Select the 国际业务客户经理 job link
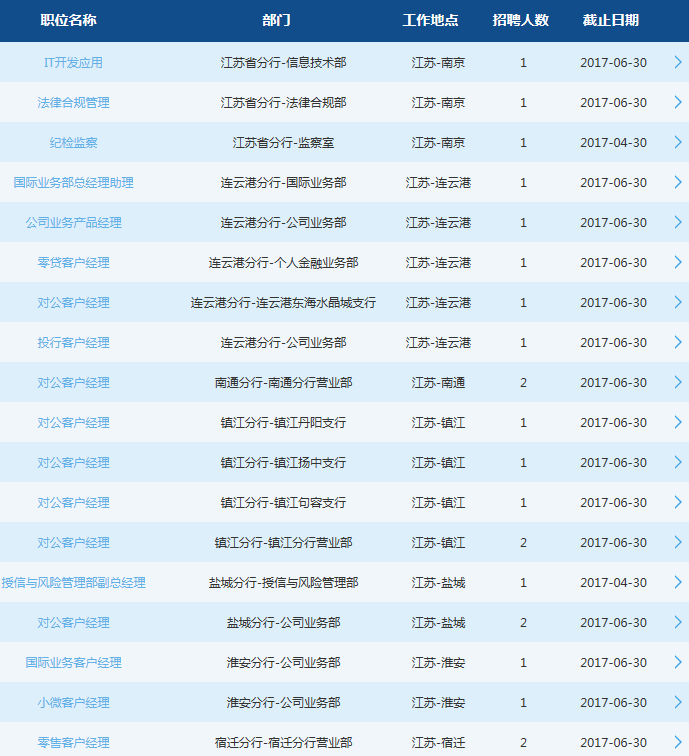The width and height of the screenshot is (689, 756). [x=73, y=662]
